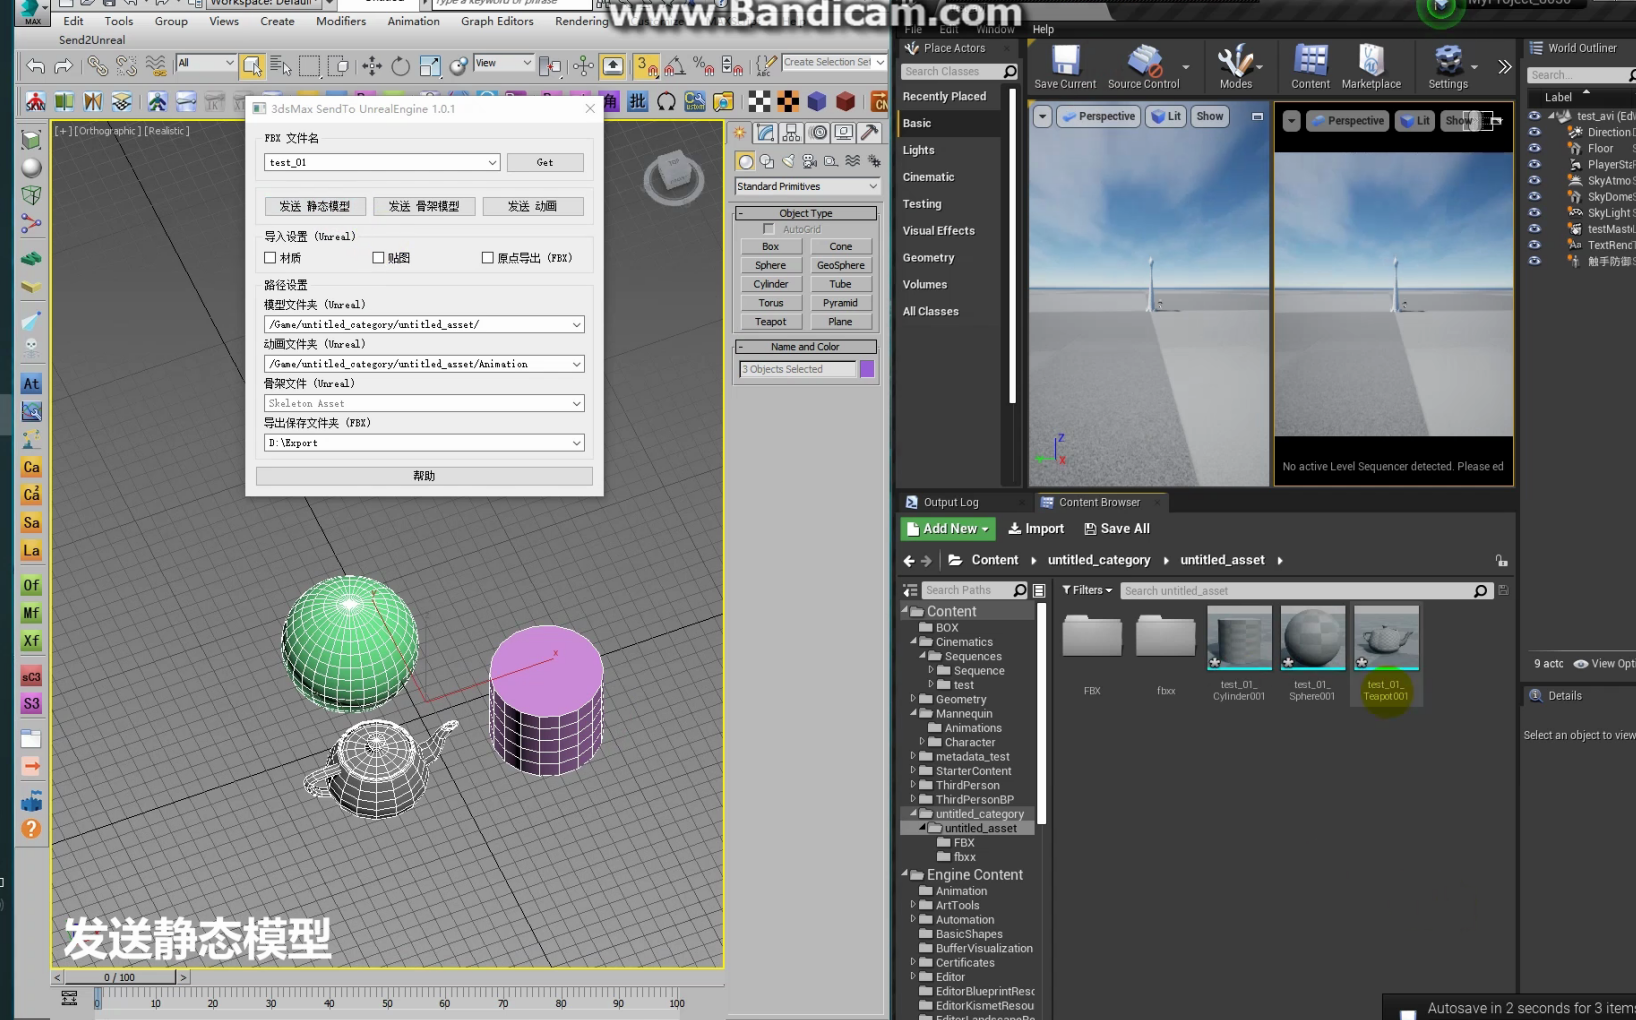Enable the 贴图 checkbox

tap(378, 258)
